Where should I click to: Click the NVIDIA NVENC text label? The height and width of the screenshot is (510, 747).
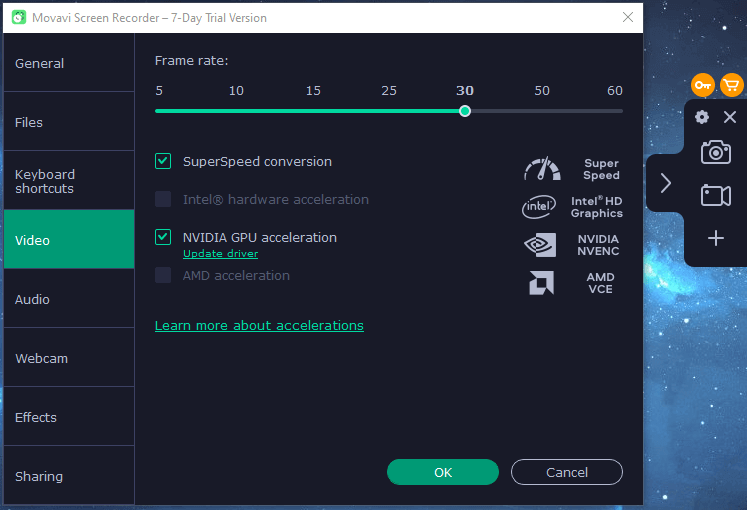point(598,245)
